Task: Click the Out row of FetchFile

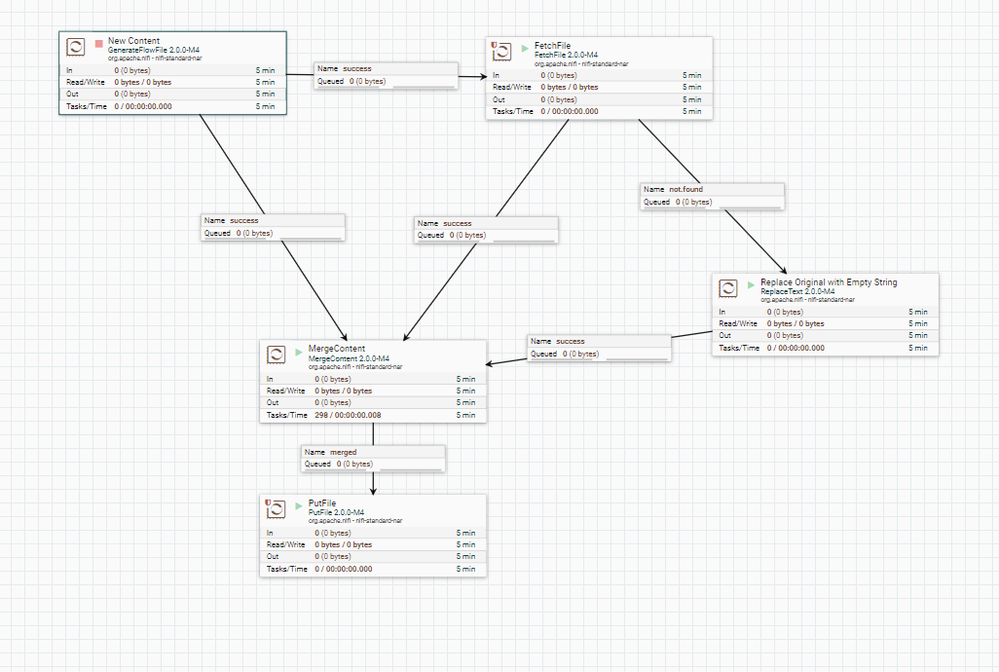Action: point(599,99)
